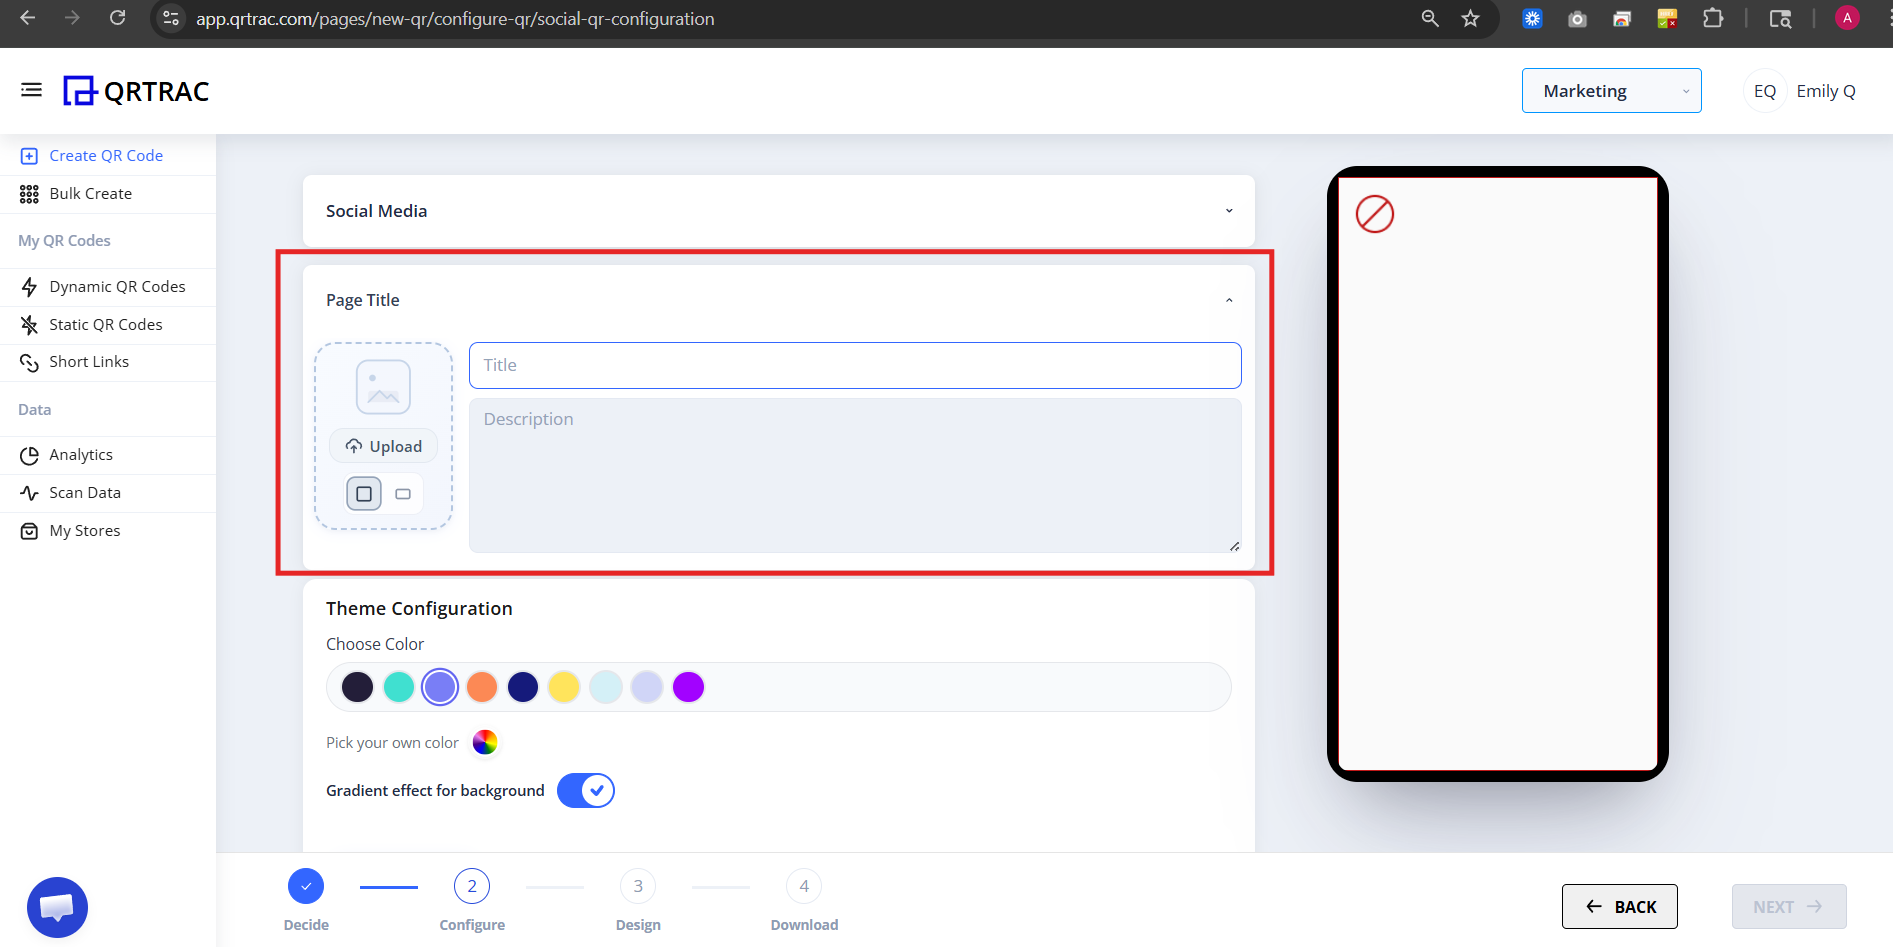Screen dimensions: 1893x947
Task: View Scan Data
Action: click(85, 492)
